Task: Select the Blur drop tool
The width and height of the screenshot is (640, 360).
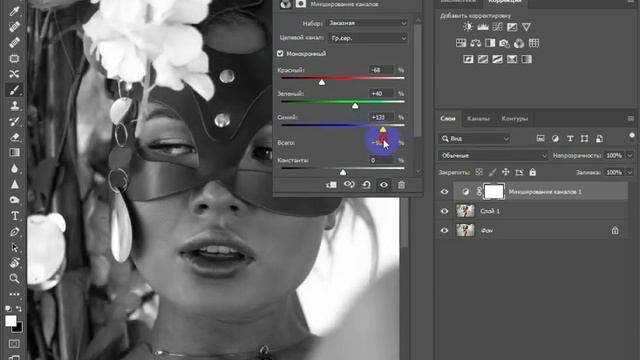Action: tap(14, 168)
